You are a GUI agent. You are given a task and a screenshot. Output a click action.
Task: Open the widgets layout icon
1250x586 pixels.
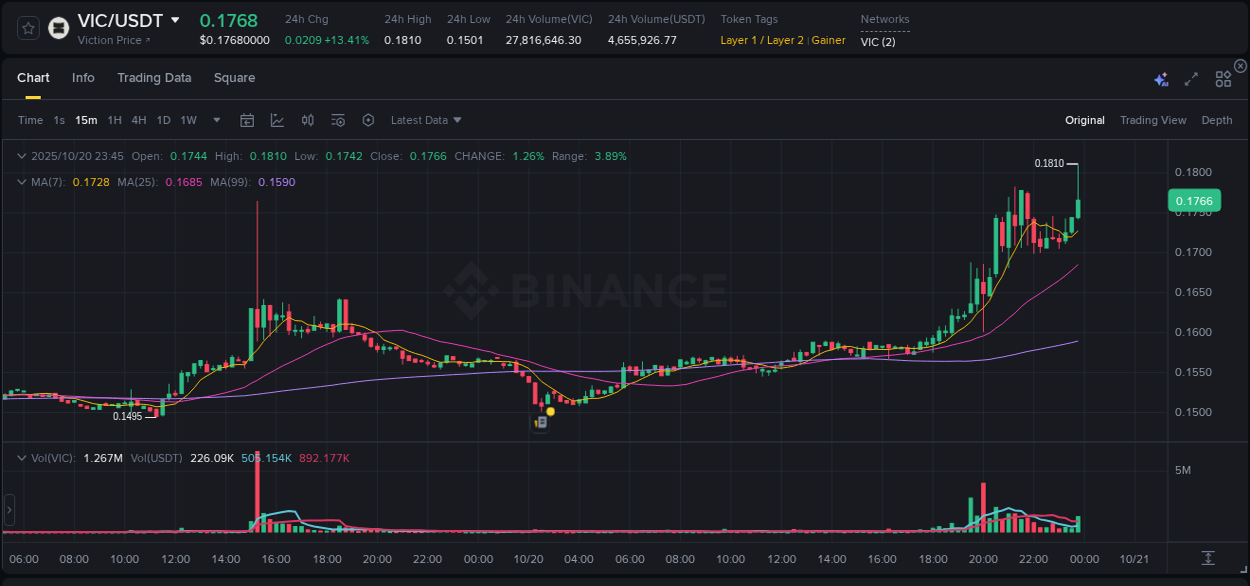pyautogui.click(x=1223, y=77)
